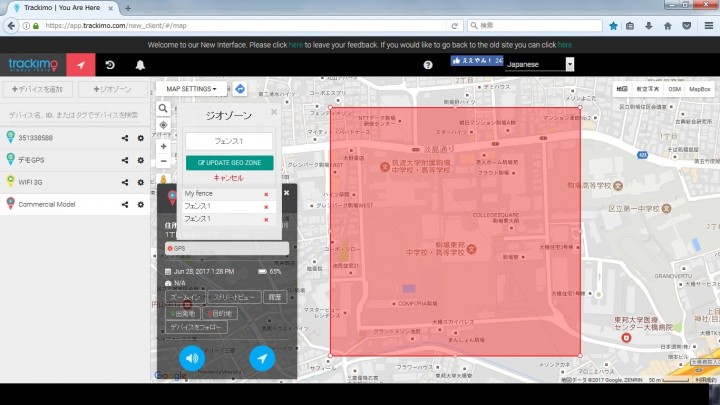Click the red キャンセル cancel link
The height and width of the screenshot is (405, 720).
tap(229, 177)
